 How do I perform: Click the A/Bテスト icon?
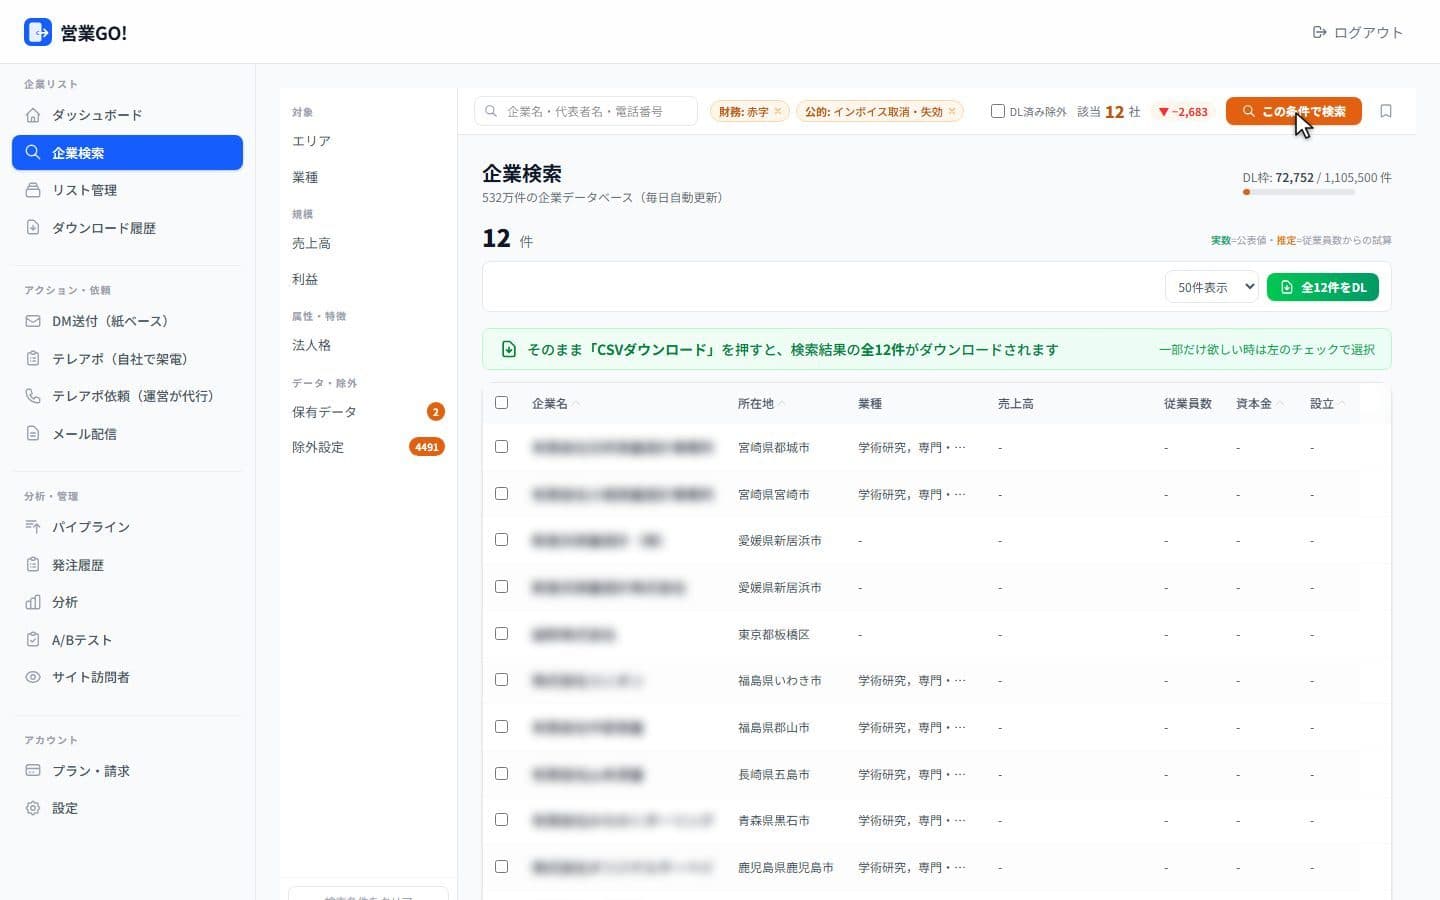[x=33, y=640]
